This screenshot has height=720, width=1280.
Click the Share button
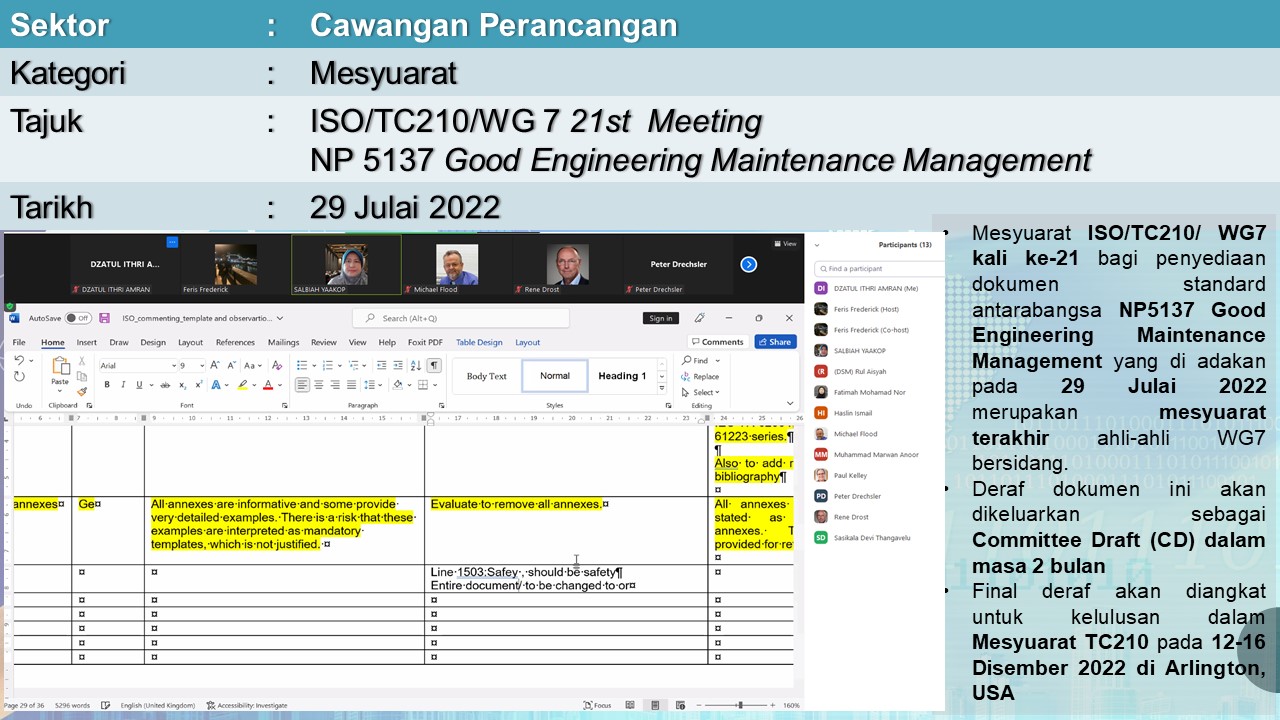click(775, 342)
